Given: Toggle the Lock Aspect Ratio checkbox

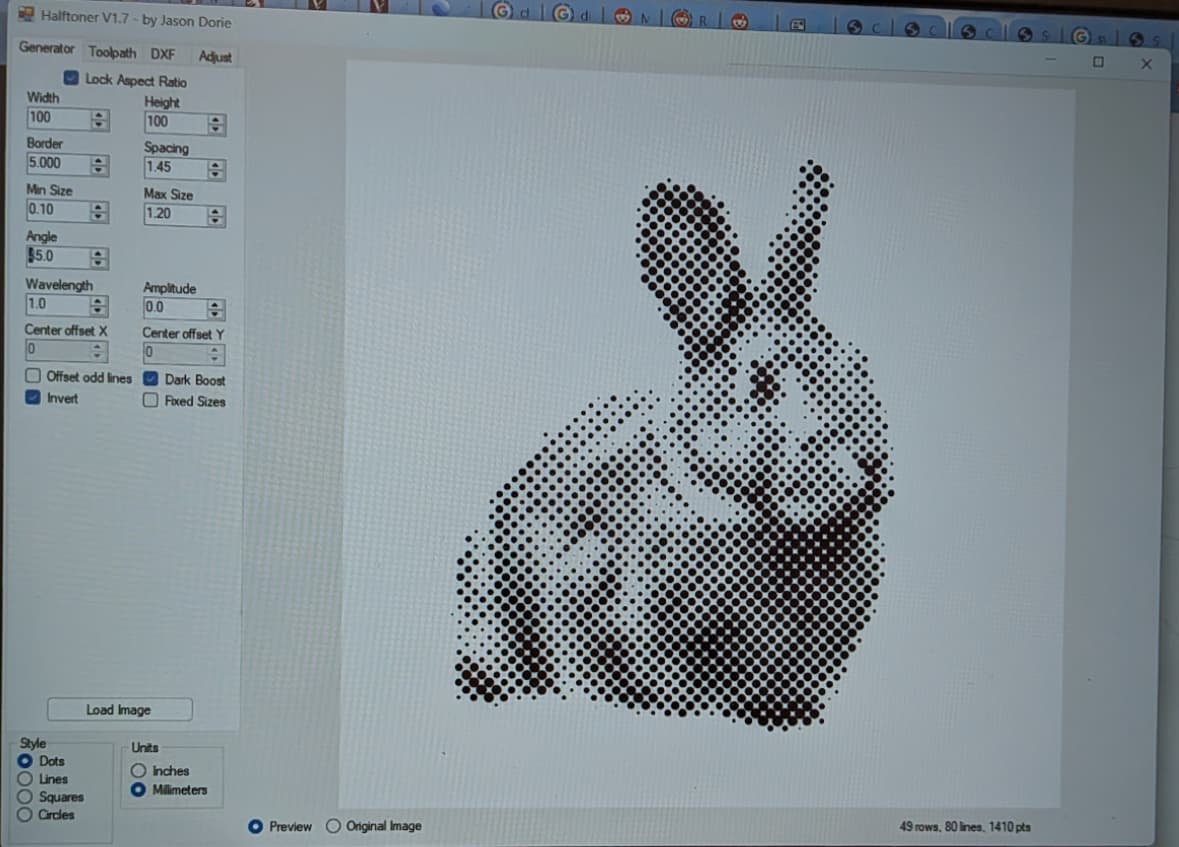Looking at the screenshot, I should [x=71, y=79].
